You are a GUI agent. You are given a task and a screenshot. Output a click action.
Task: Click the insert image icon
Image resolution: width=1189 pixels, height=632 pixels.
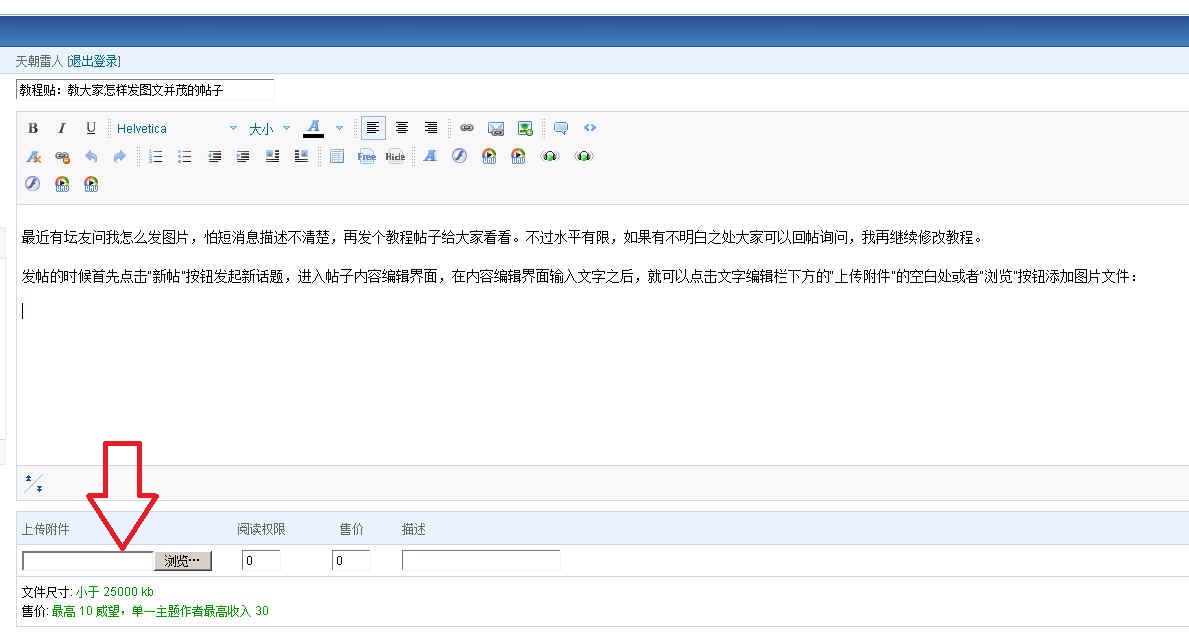496,128
